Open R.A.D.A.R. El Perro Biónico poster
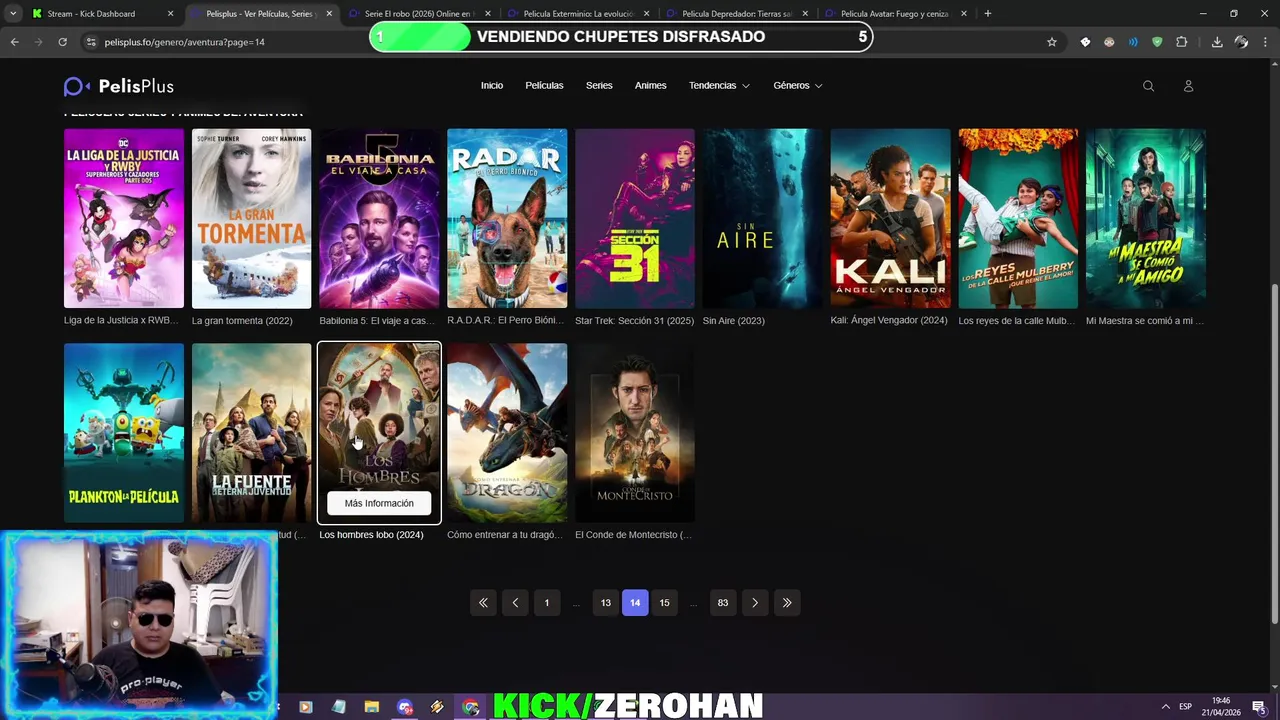 [x=507, y=218]
